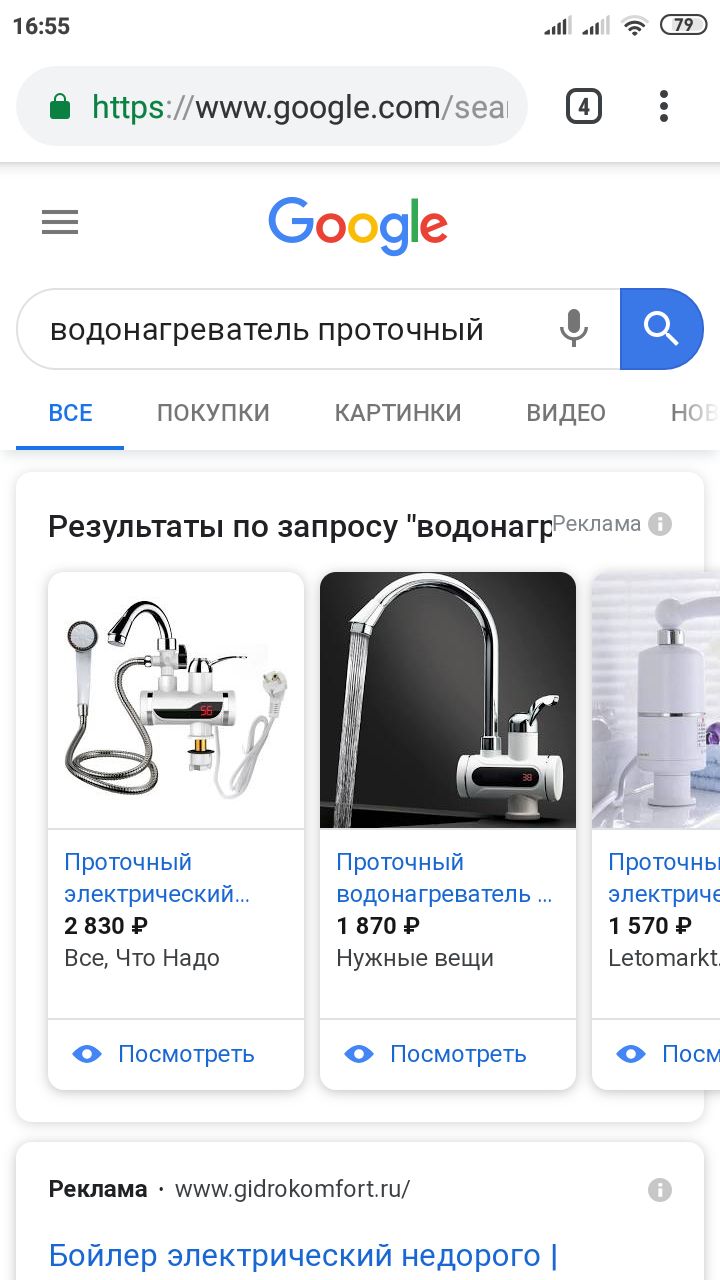
Task: Open the Google hamburger menu
Action: pyautogui.click(x=60, y=222)
